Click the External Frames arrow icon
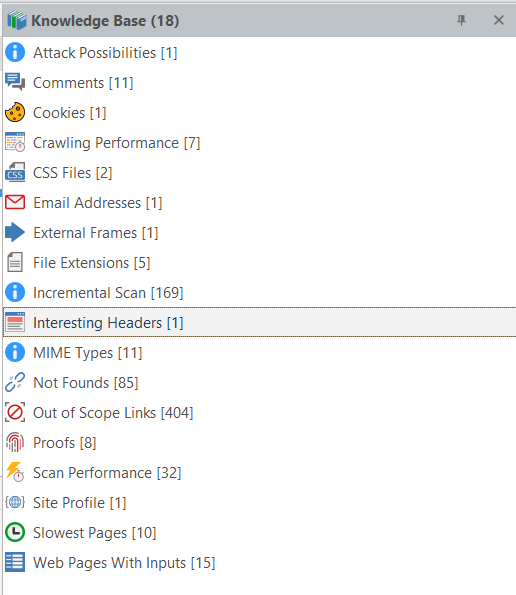516x595 pixels. click(x=15, y=232)
